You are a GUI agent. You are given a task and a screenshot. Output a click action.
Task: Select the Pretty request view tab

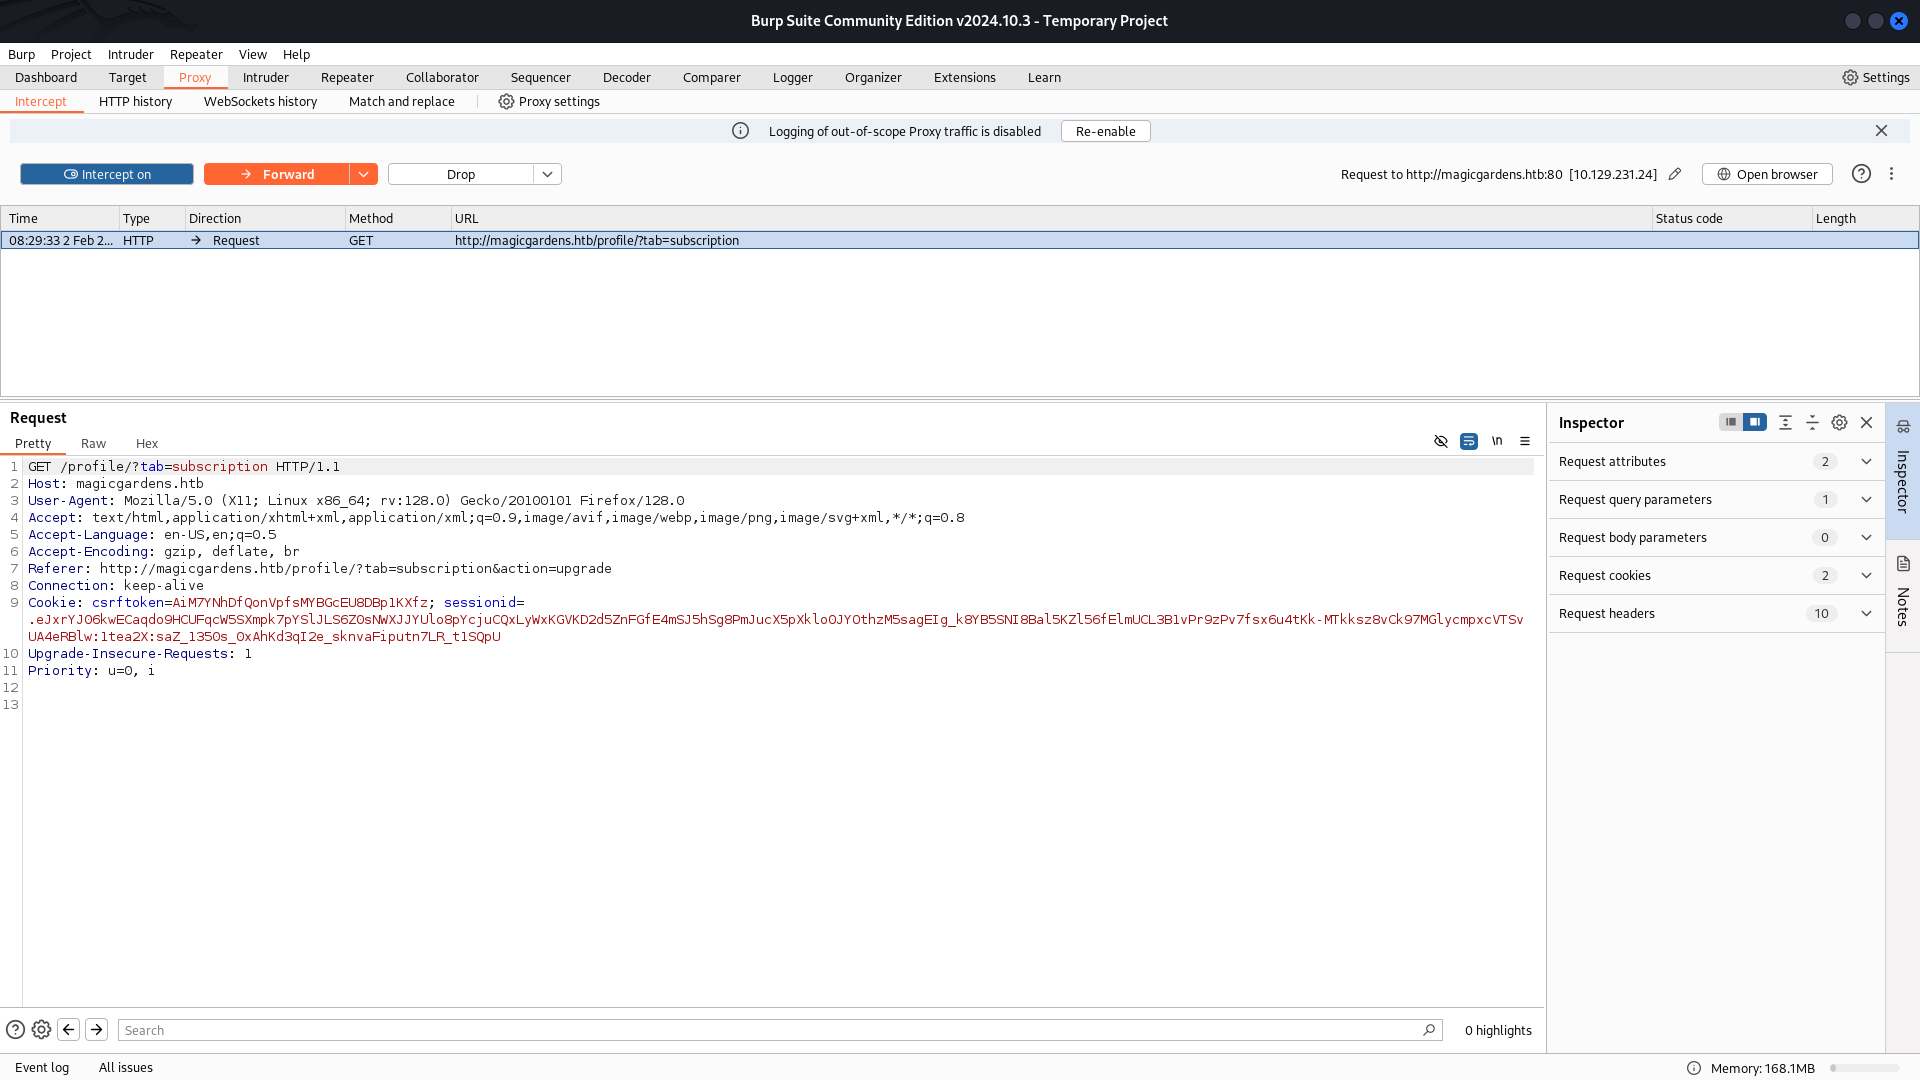click(33, 443)
